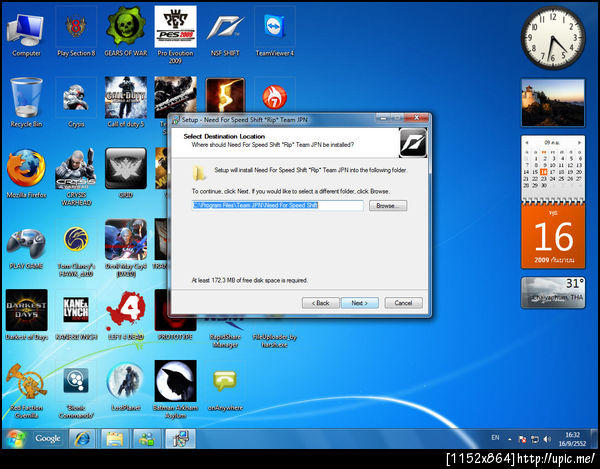600x469 pixels.
Task: Open TeamViewer 4 desktop icon
Action: pos(275,31)
